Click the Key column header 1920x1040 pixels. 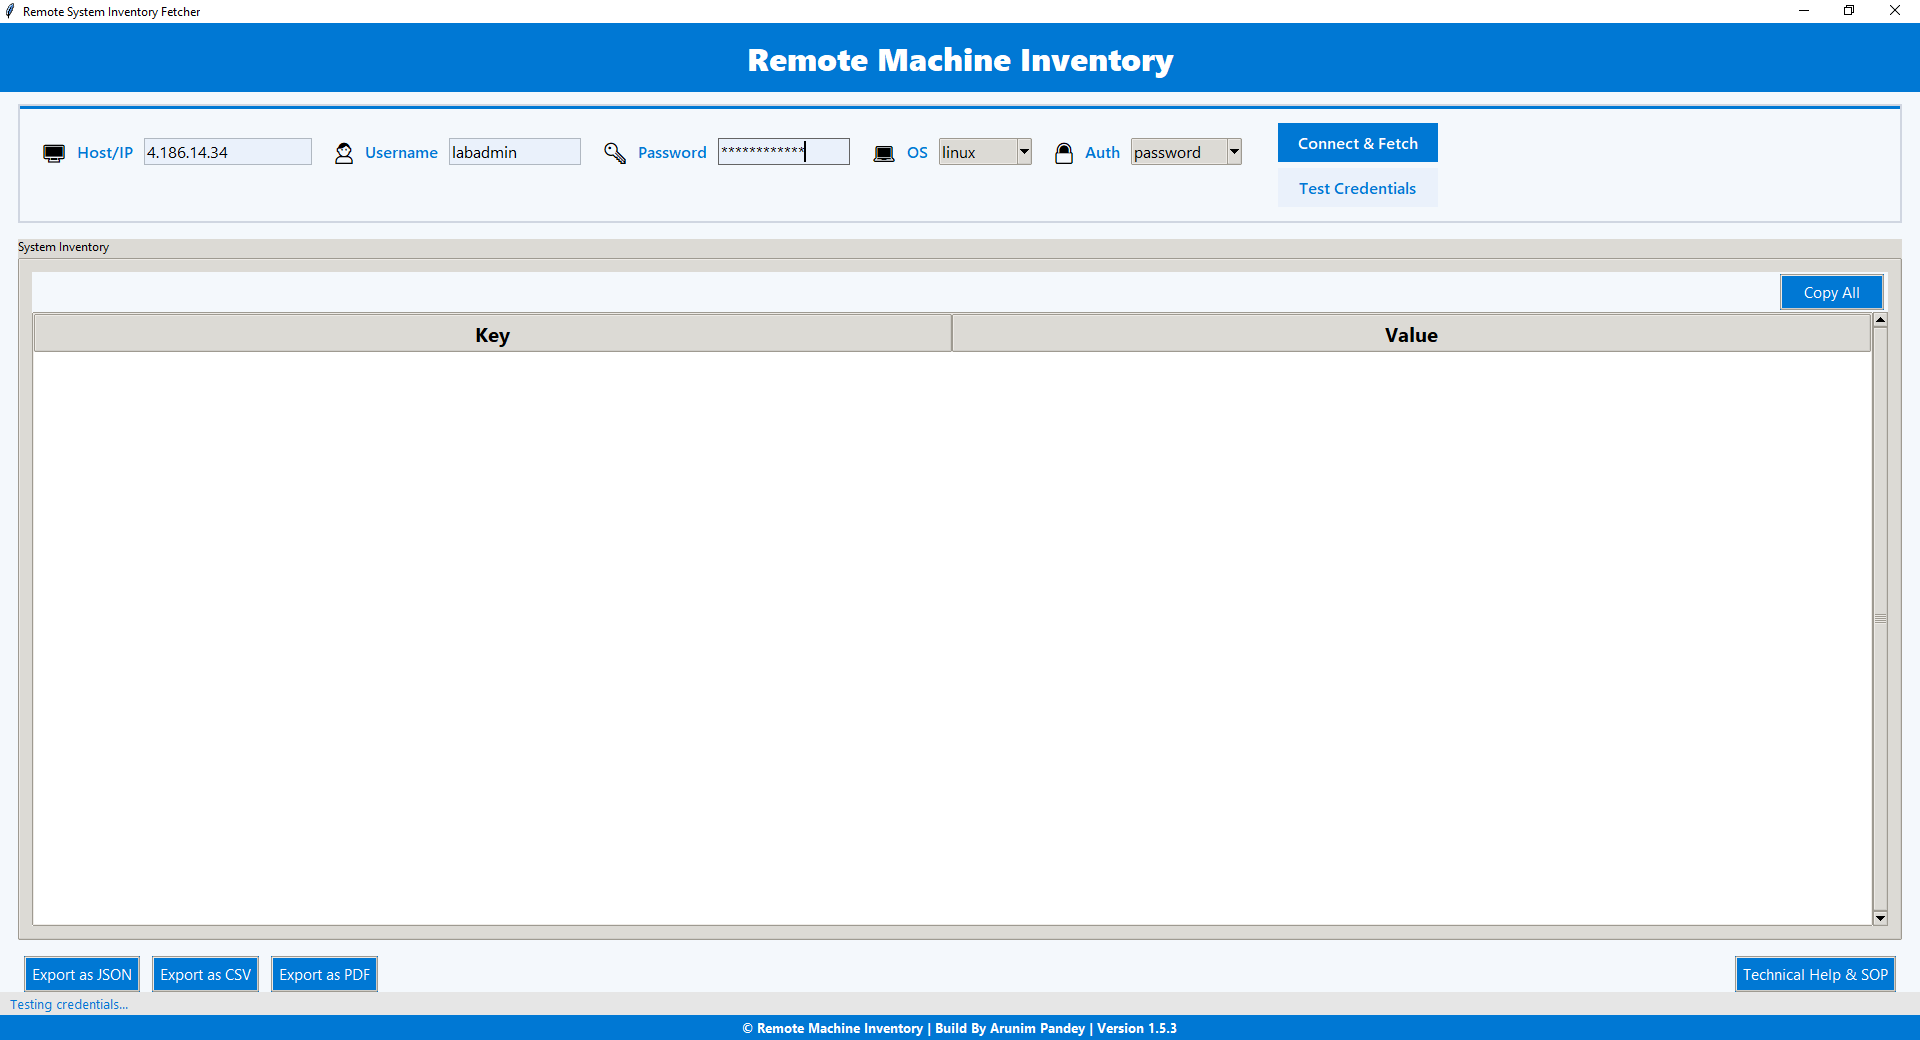pos(491,334)
